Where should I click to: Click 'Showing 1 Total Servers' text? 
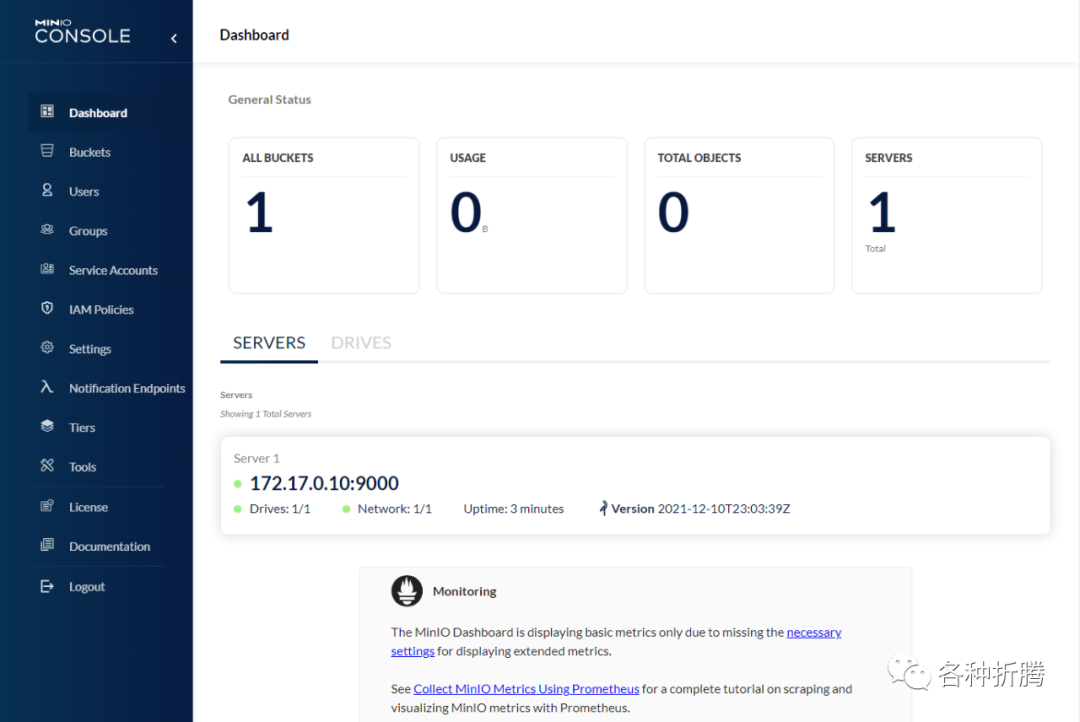[266, 414]
